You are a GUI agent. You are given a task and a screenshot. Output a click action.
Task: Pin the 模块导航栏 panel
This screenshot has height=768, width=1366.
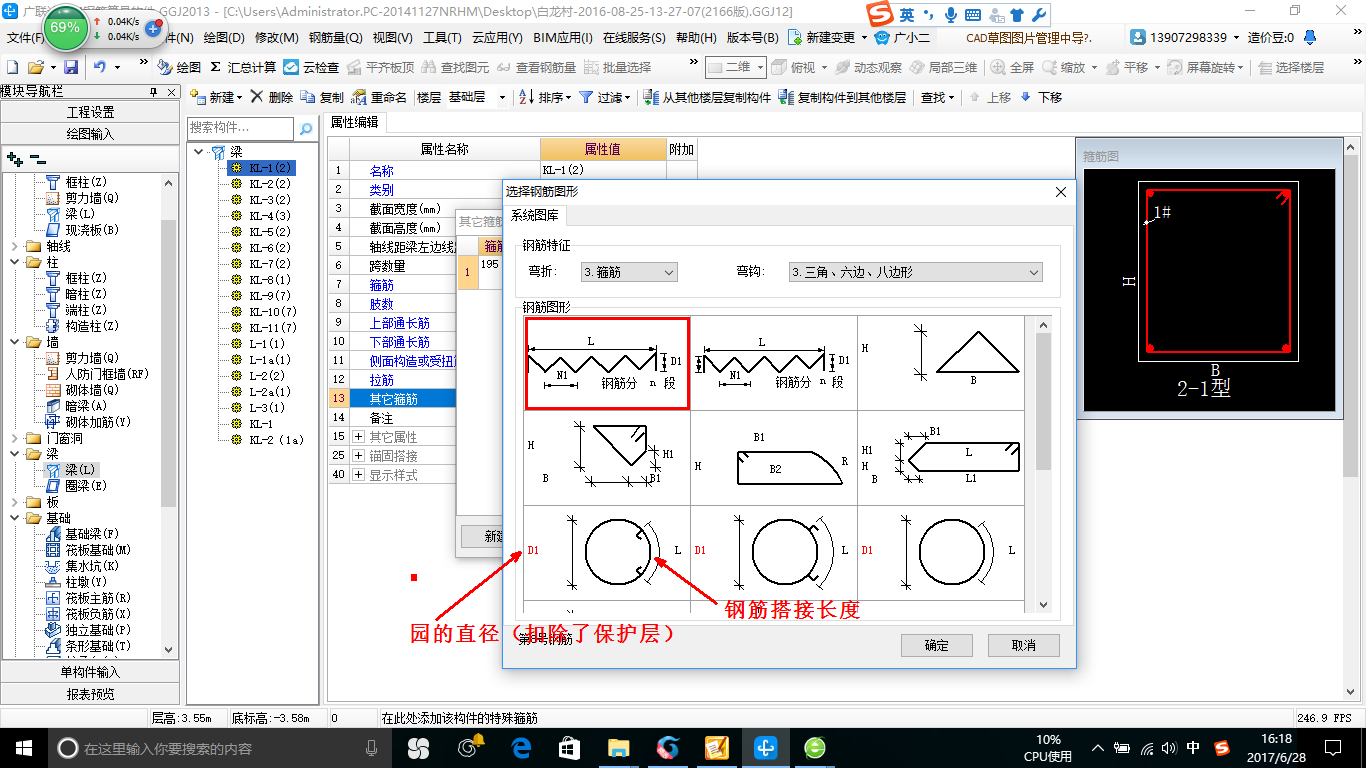[153, 91]
